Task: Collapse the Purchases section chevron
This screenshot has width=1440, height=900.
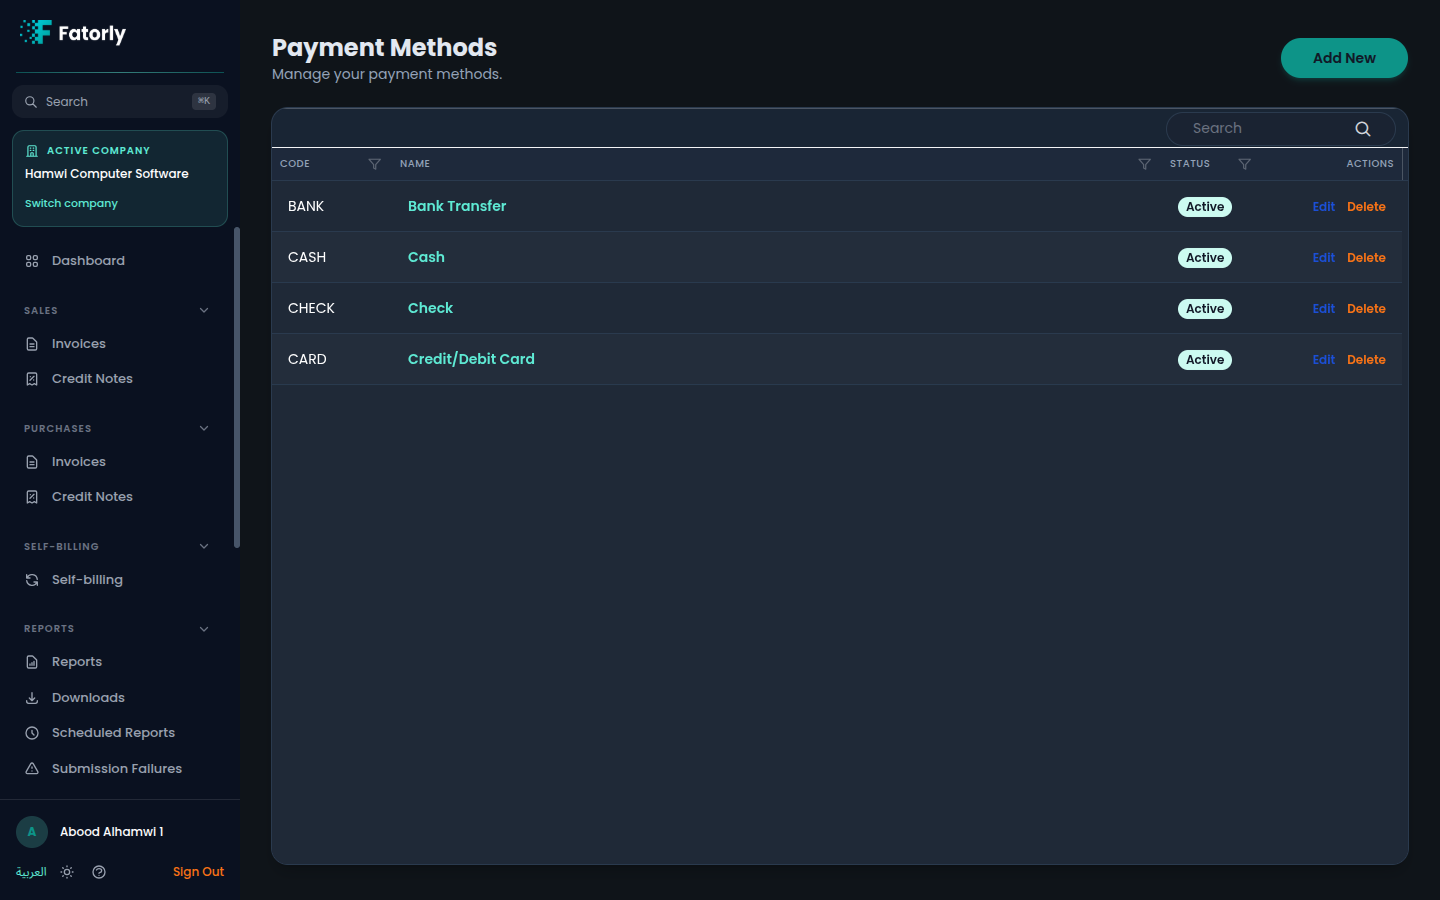Action: tap(204, 429)
